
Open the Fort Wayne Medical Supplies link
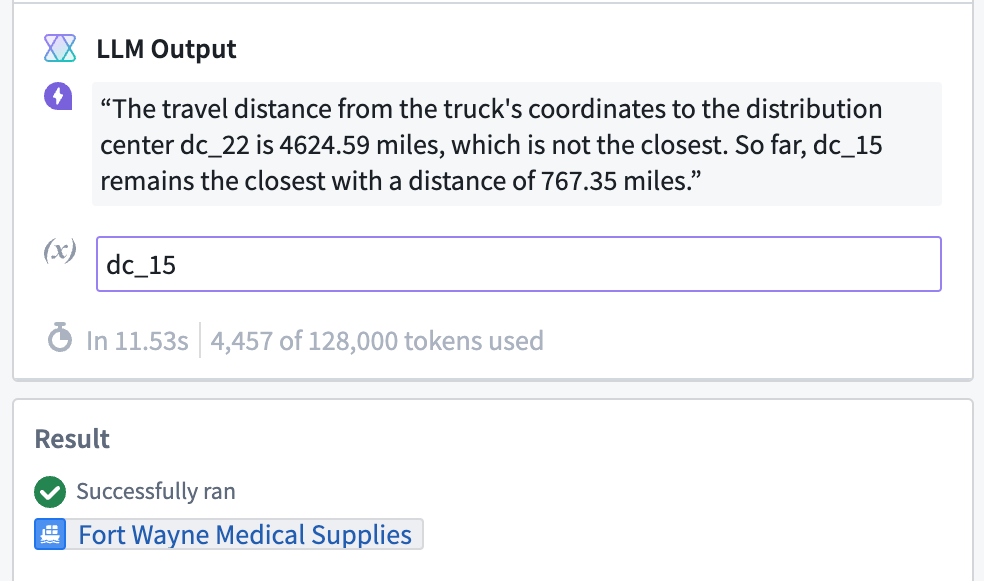click(245, 535)
